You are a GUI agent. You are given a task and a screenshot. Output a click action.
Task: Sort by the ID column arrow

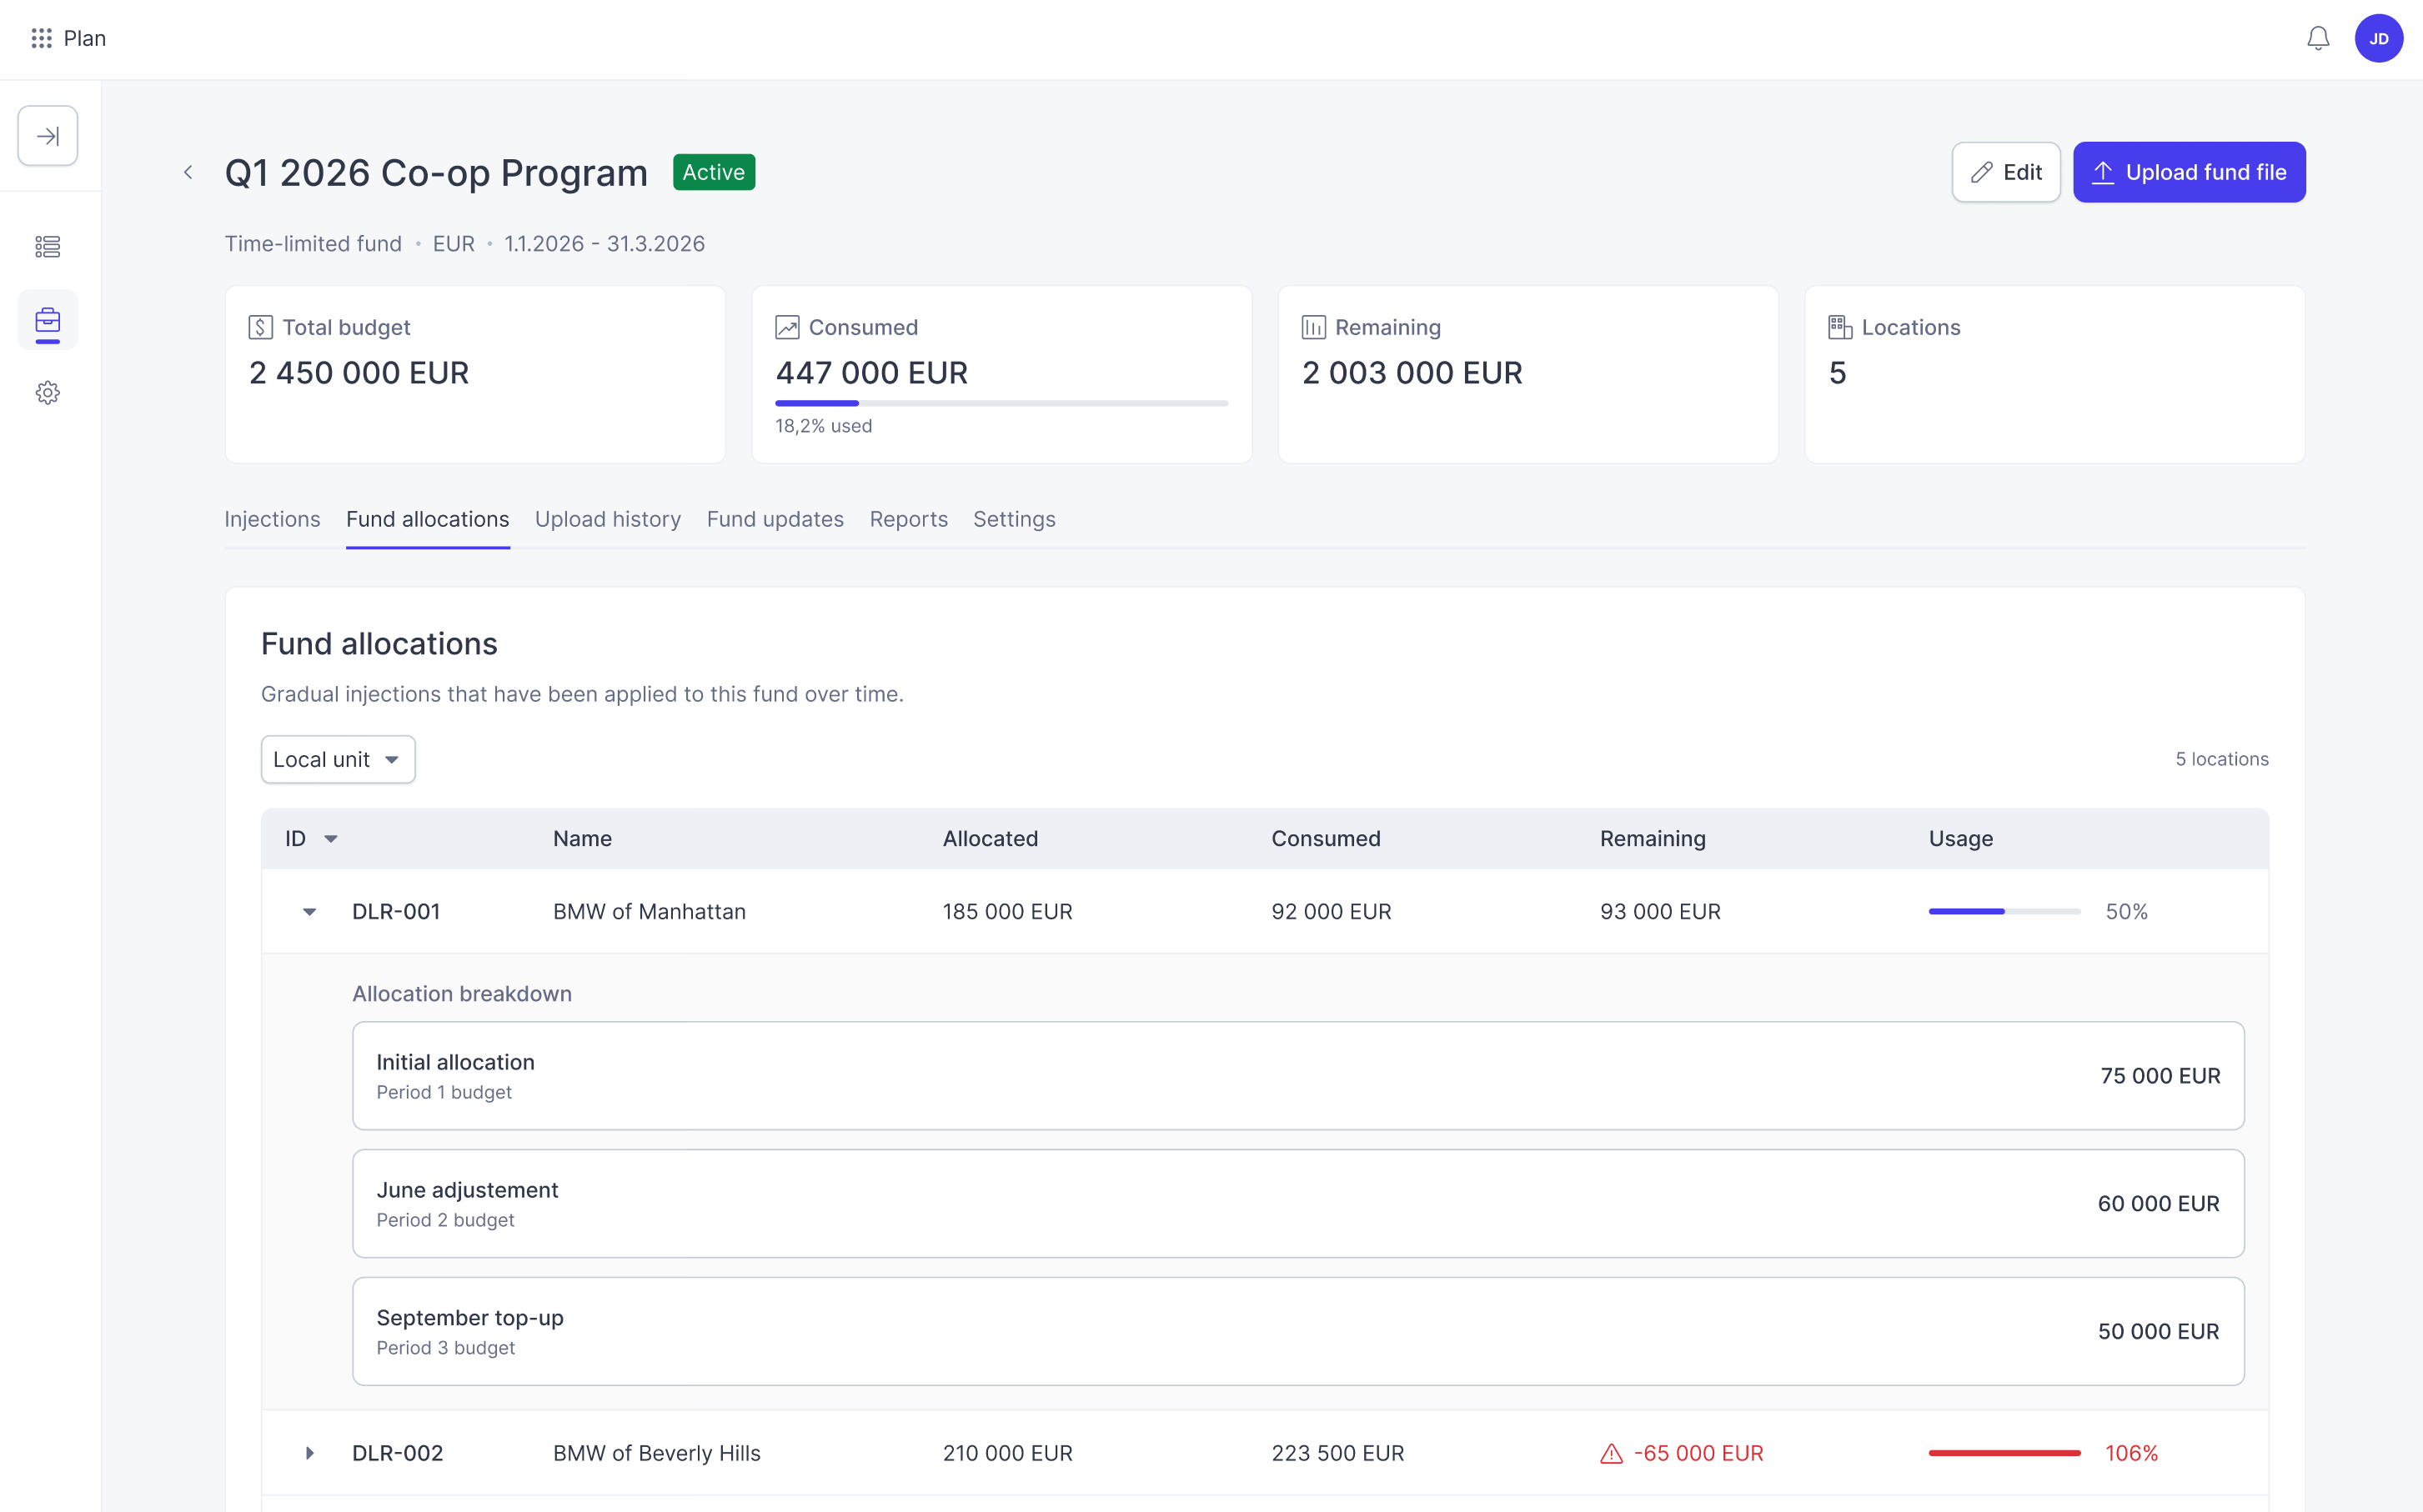click(331, 839)
